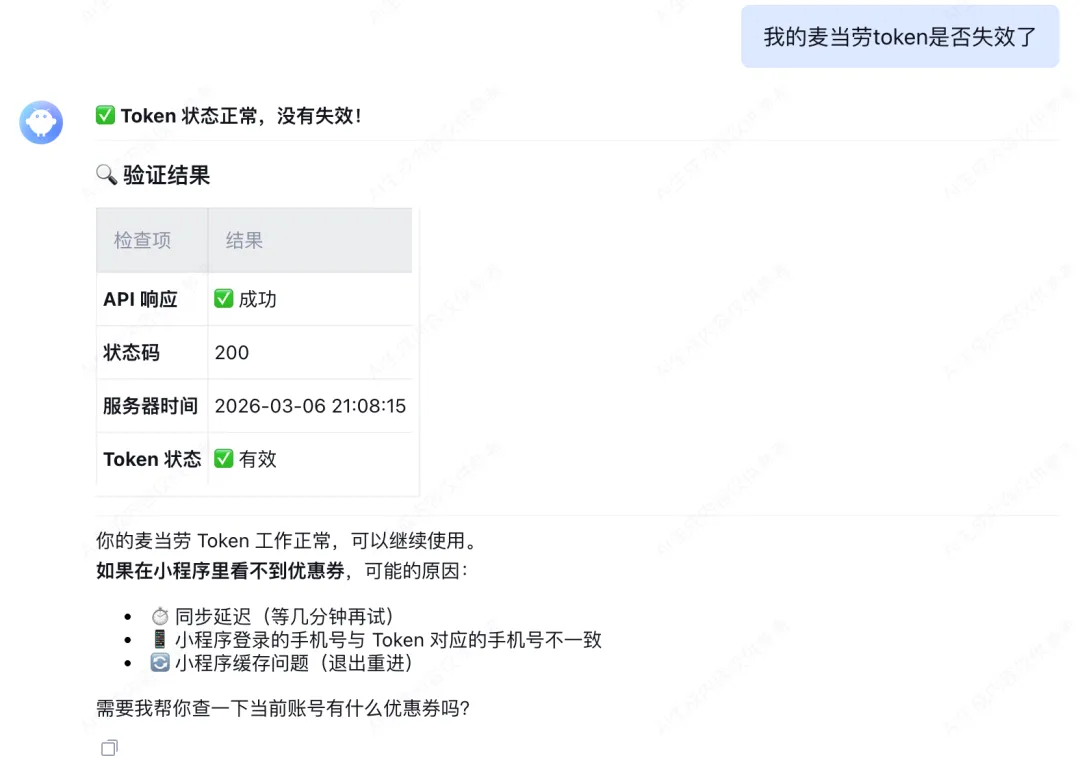Click the status code value '200'

(231, 352)
